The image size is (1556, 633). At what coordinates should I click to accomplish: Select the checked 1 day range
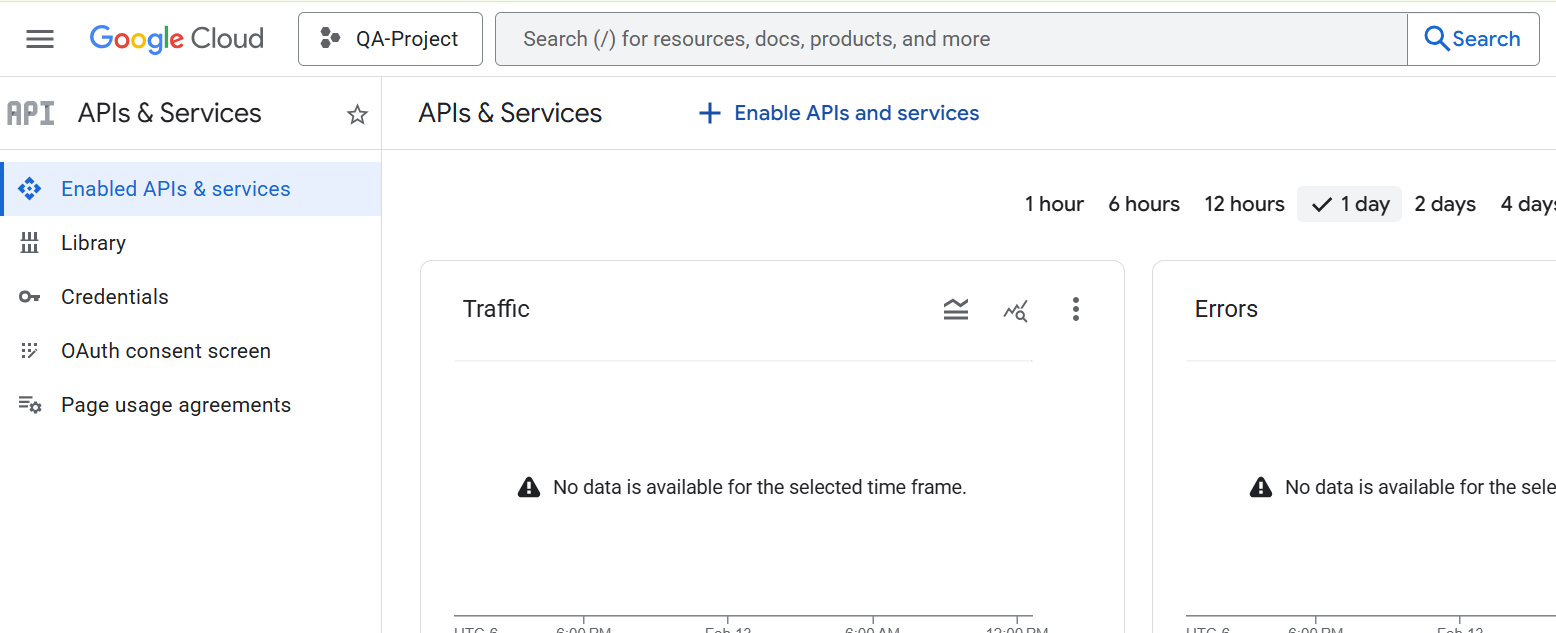pyautogui.click(x=1350, y=204)
